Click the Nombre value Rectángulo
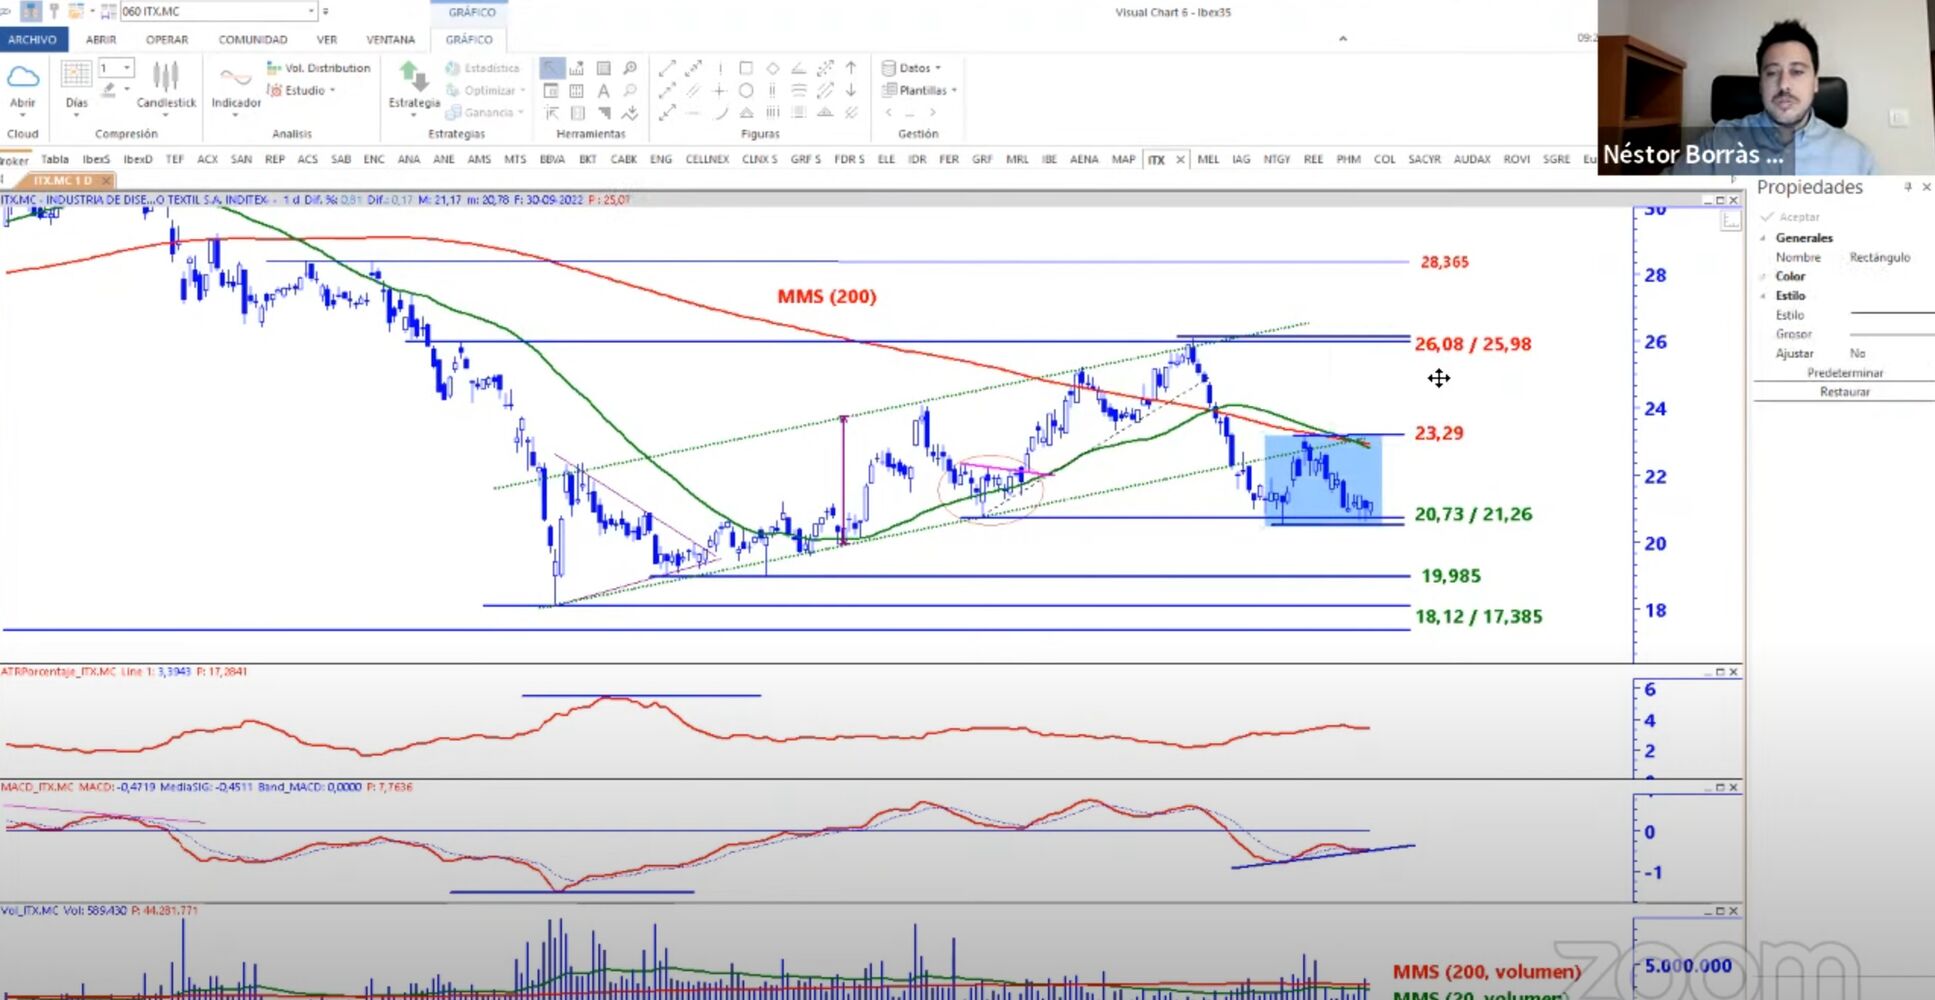This screenshot has height=1000, width=1935. pyautogui.click(x=1880, y=257)
